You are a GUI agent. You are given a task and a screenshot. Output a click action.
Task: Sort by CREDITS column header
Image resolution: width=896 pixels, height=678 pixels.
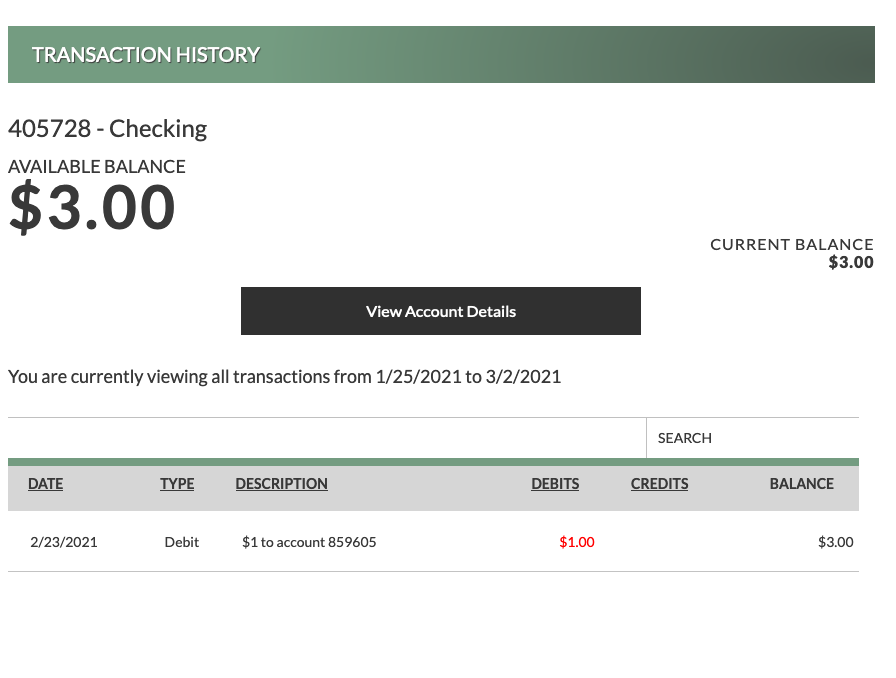[x=659, y=484]
